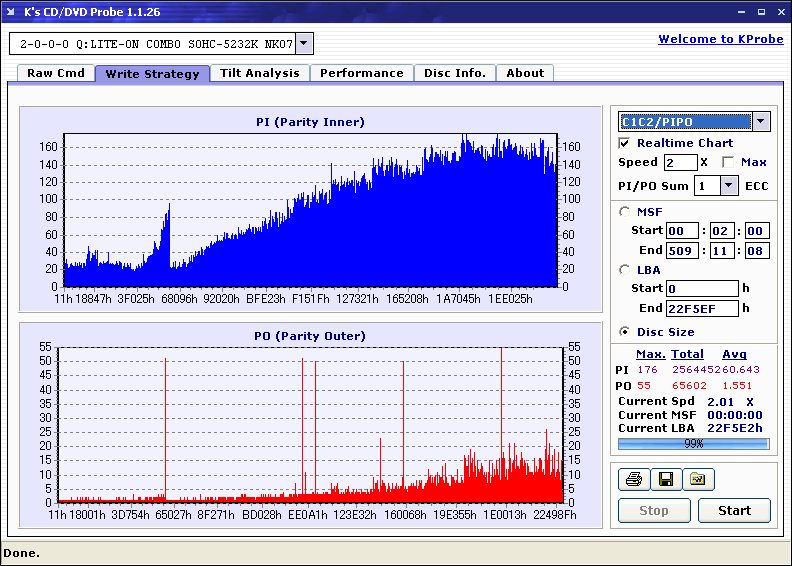Select the LBA radio button
This screenshot has width=792, height=566.
tap(625, 269)
